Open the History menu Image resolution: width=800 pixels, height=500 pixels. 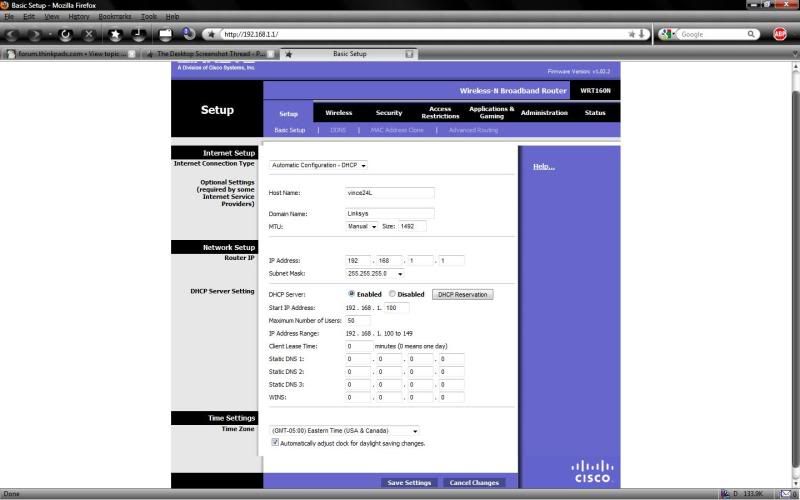[x=79, y=16]
